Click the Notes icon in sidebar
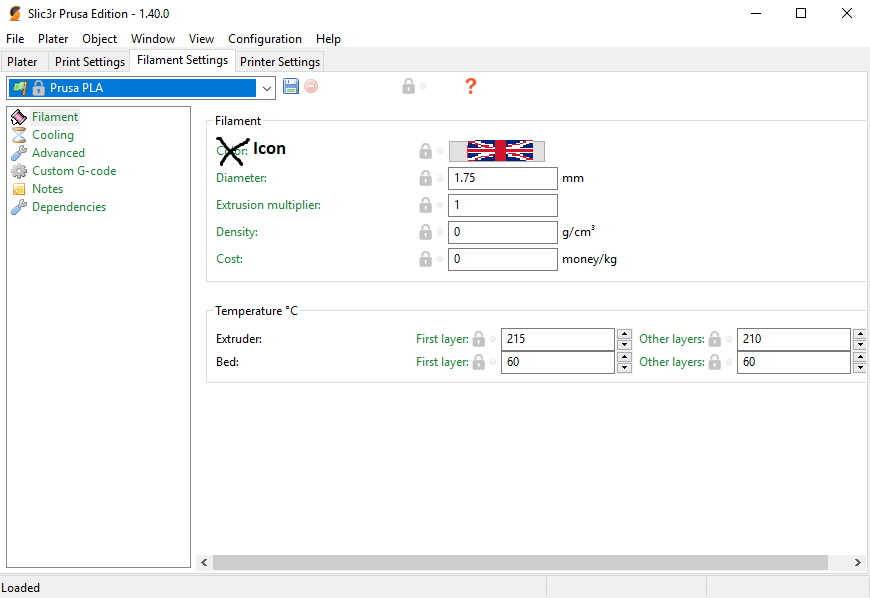The width and height of the screenshot is (870, 598). pos(19,189)
